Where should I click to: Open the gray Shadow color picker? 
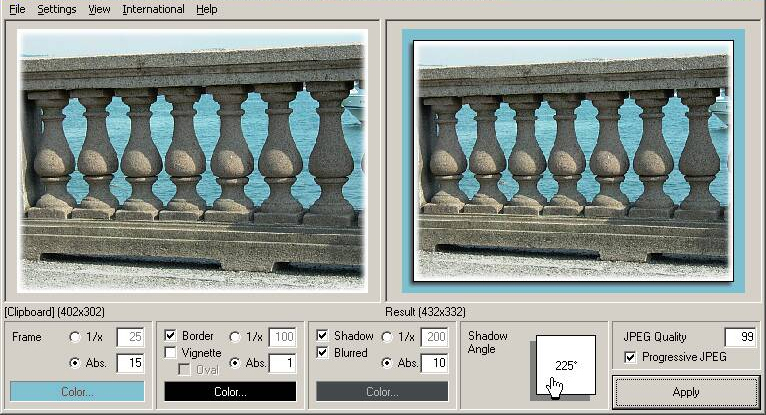pyautogui.click(x=382, y=392)
